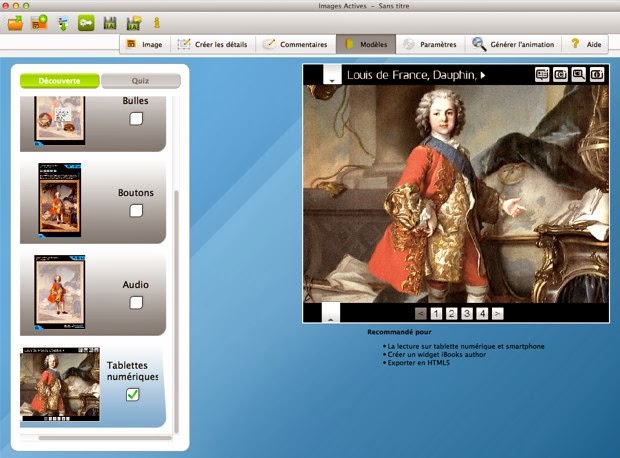
Task: Click the play-frame icon in the preview header
Action: tap(560, 74)
